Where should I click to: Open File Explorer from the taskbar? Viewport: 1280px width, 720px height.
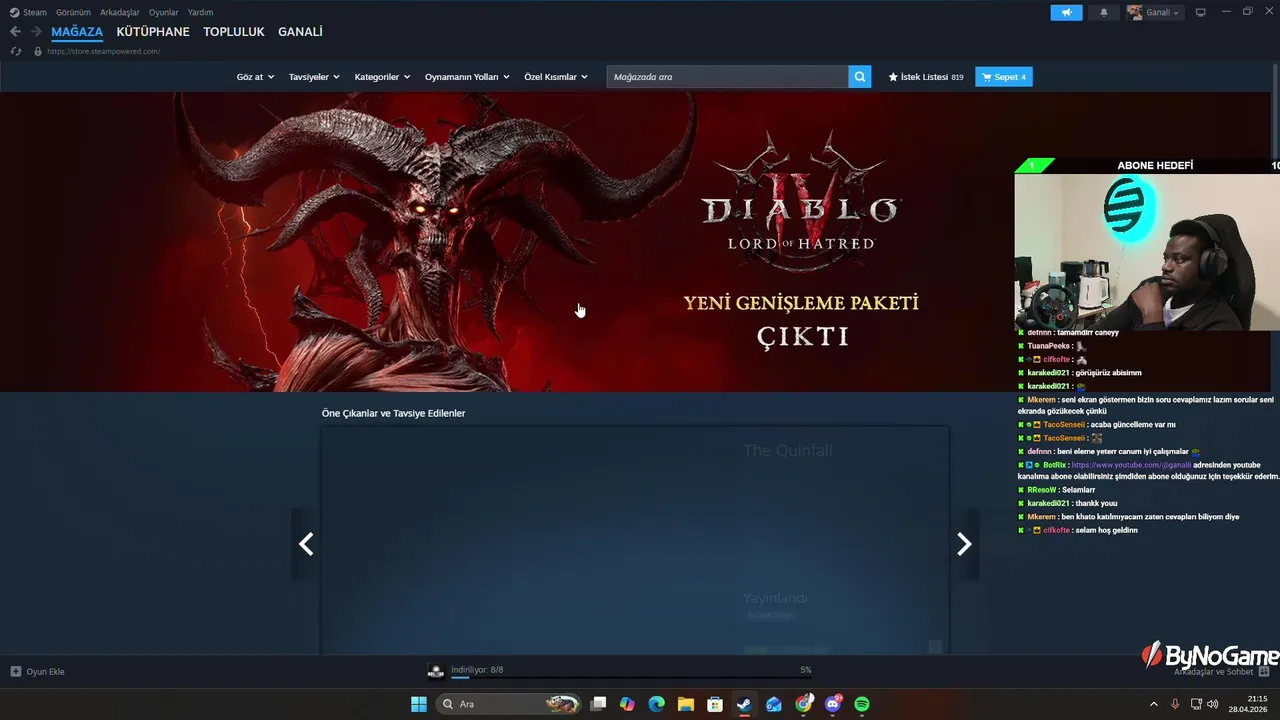[685, 704]
